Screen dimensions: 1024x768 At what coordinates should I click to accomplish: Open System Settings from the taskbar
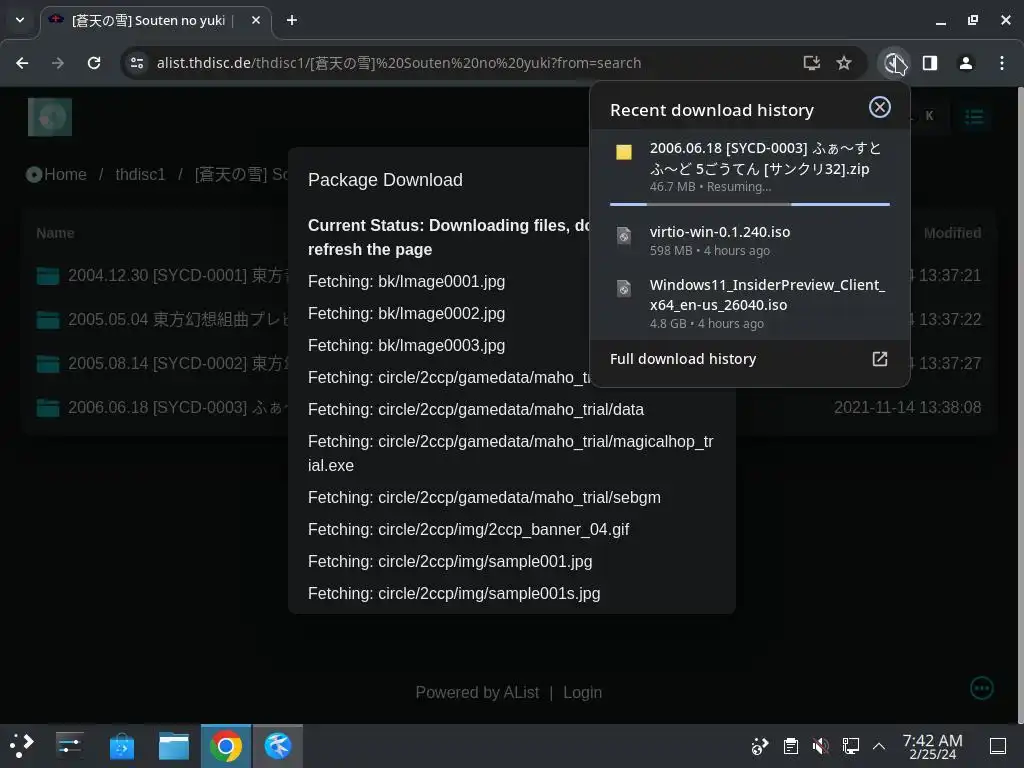[x=69, y=746]
